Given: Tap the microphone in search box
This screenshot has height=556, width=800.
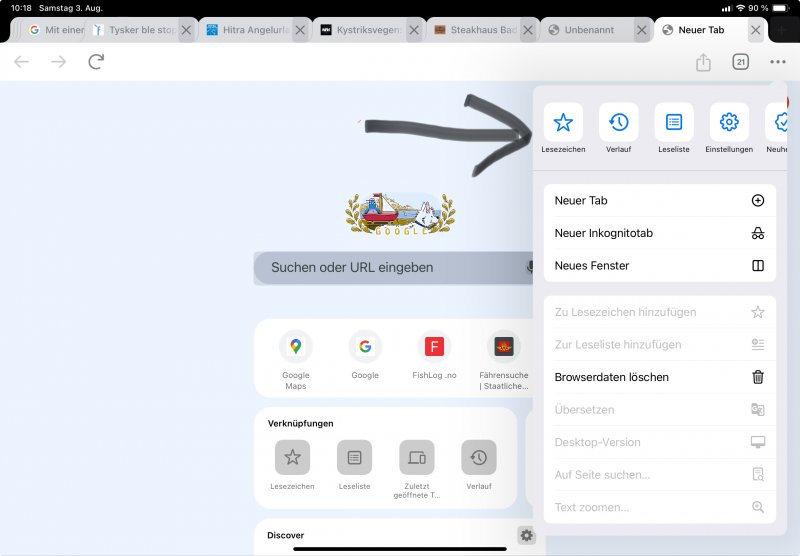Looking at the screenshot, I should tap(530, 267).
